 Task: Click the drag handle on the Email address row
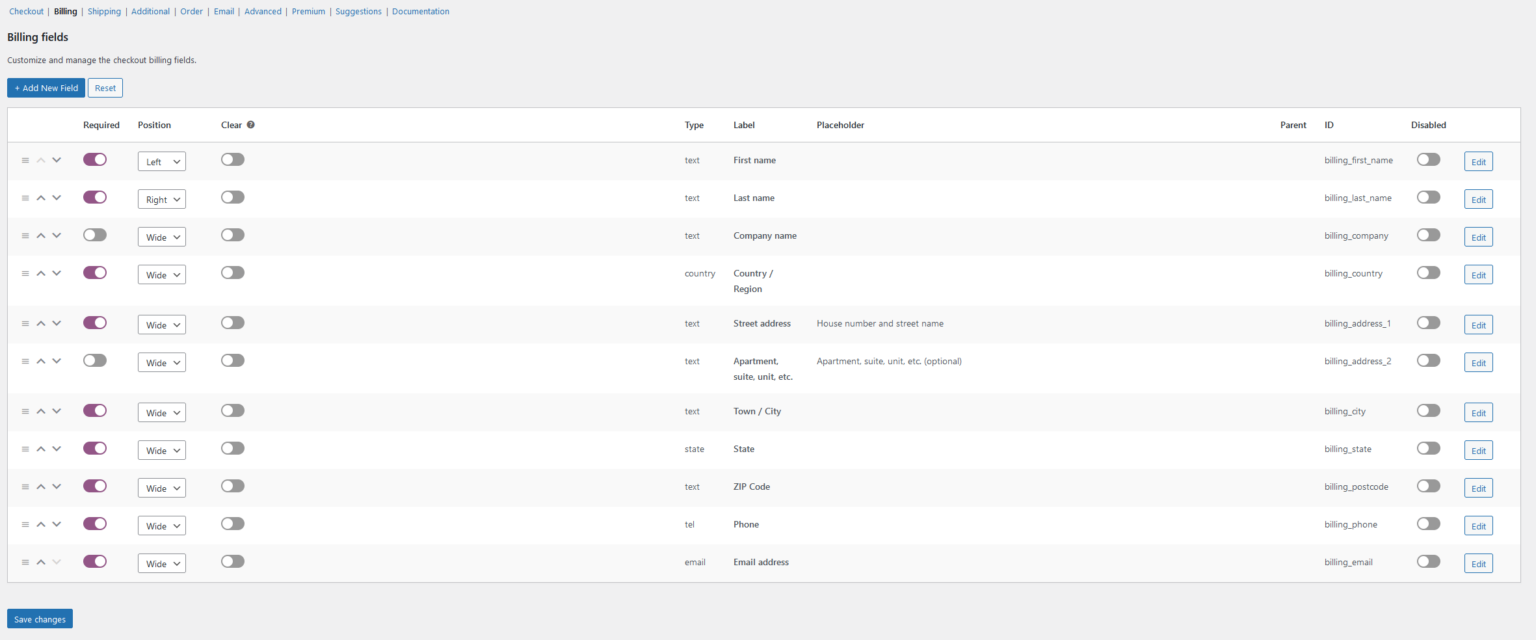click(x=24, y=561)
